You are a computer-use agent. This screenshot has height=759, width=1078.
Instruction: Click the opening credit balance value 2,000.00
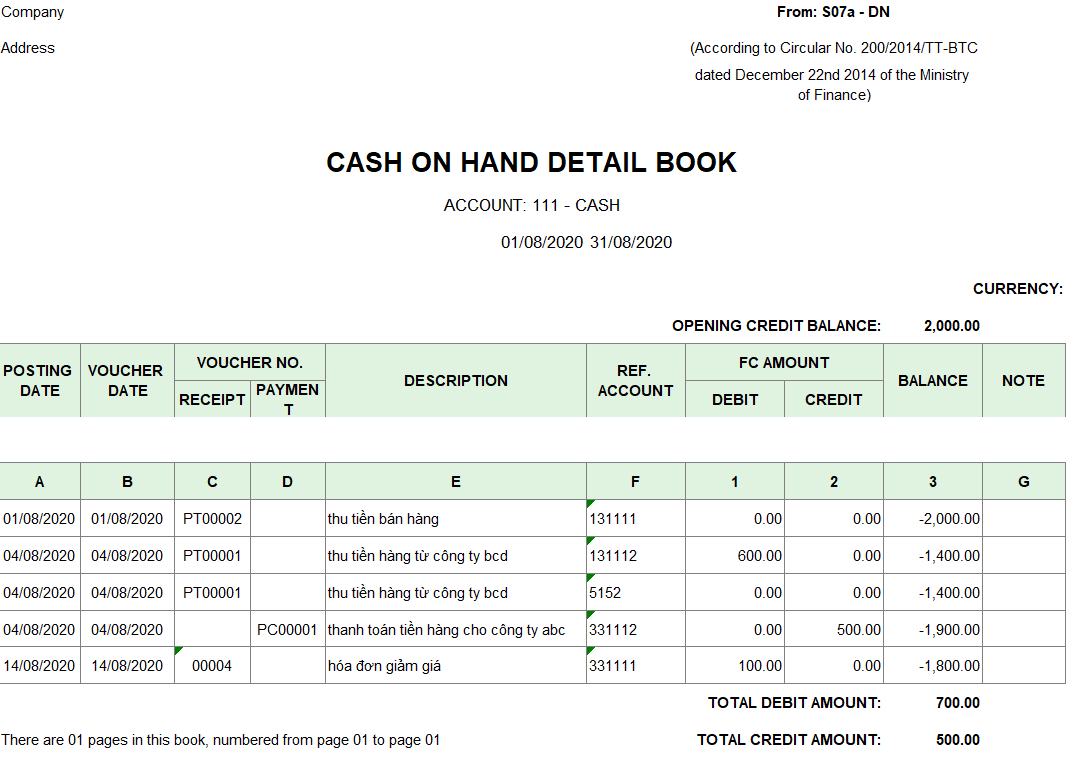click(x=951, y=326)
